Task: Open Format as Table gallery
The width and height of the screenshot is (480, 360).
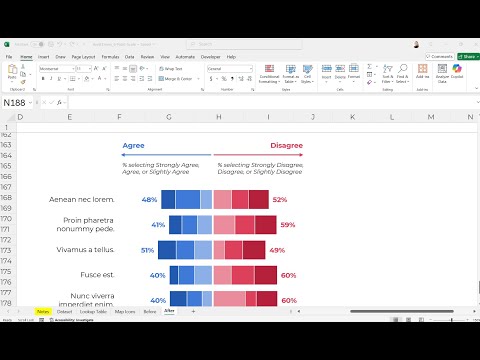Action: [291, 74]
